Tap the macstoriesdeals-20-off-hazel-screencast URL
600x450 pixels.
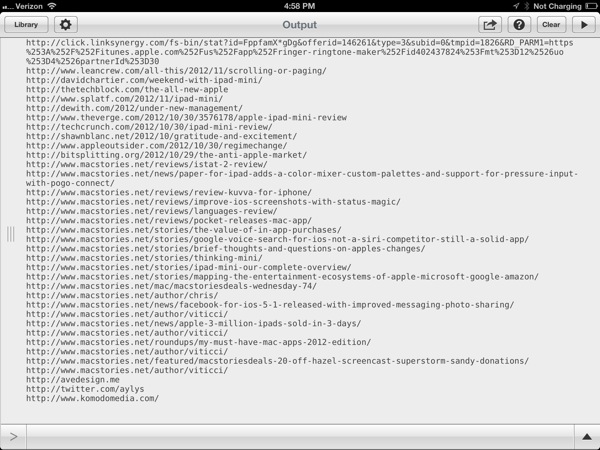pos(277,361)
